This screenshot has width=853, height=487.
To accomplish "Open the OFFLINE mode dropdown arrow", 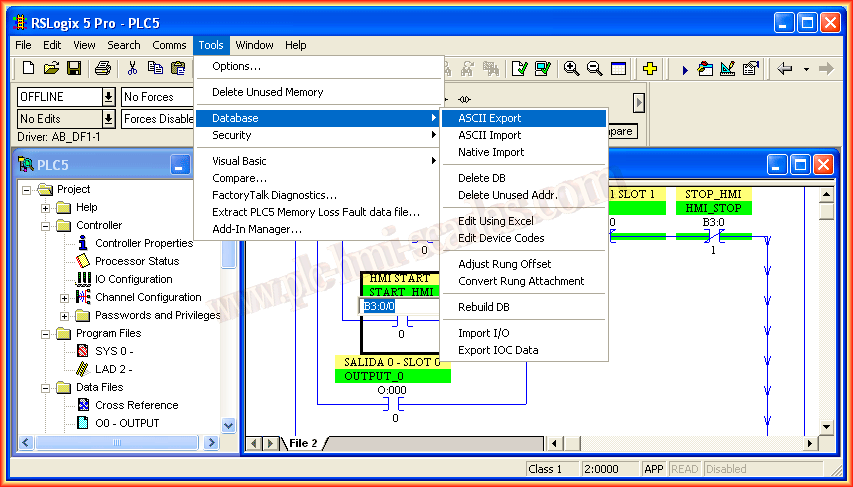I will click(108, 97).
